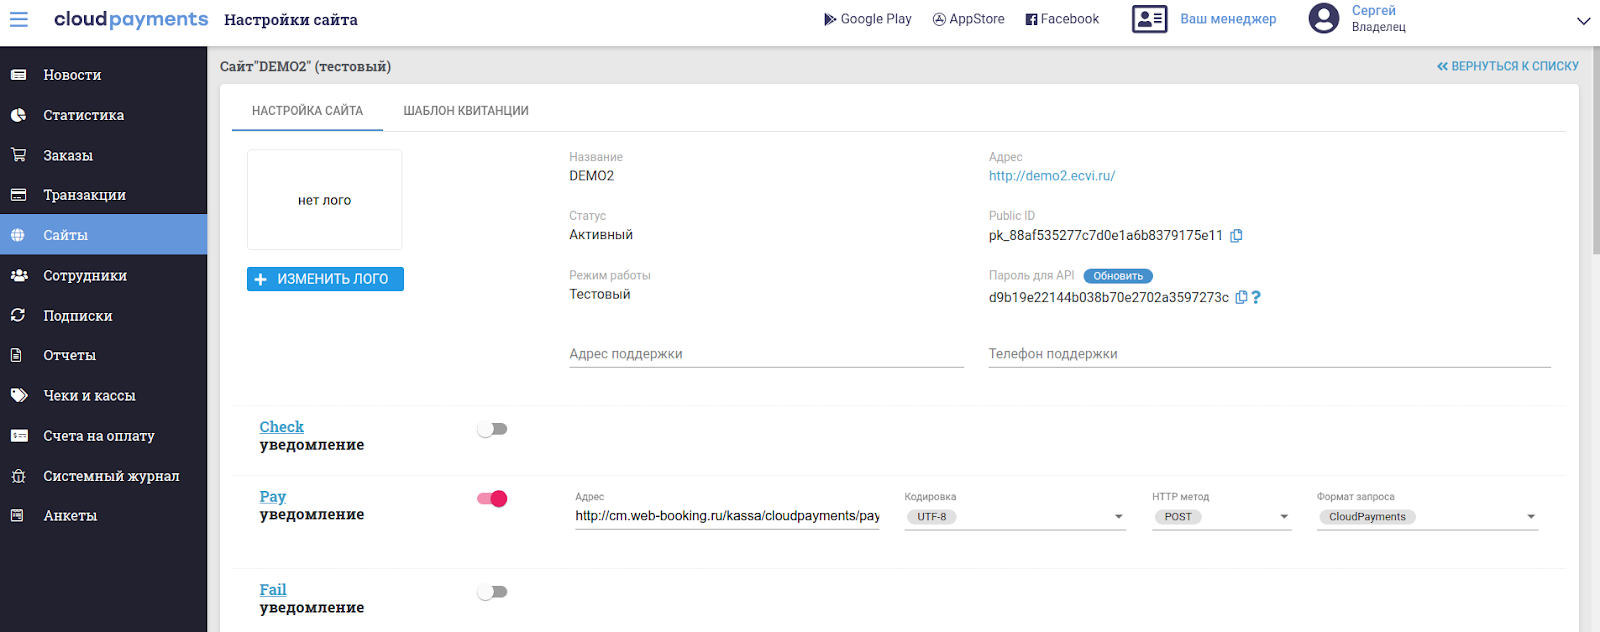Open the manager contact card icon
This screenshot has height=632, width=1600.
(x=1149, y=19)
